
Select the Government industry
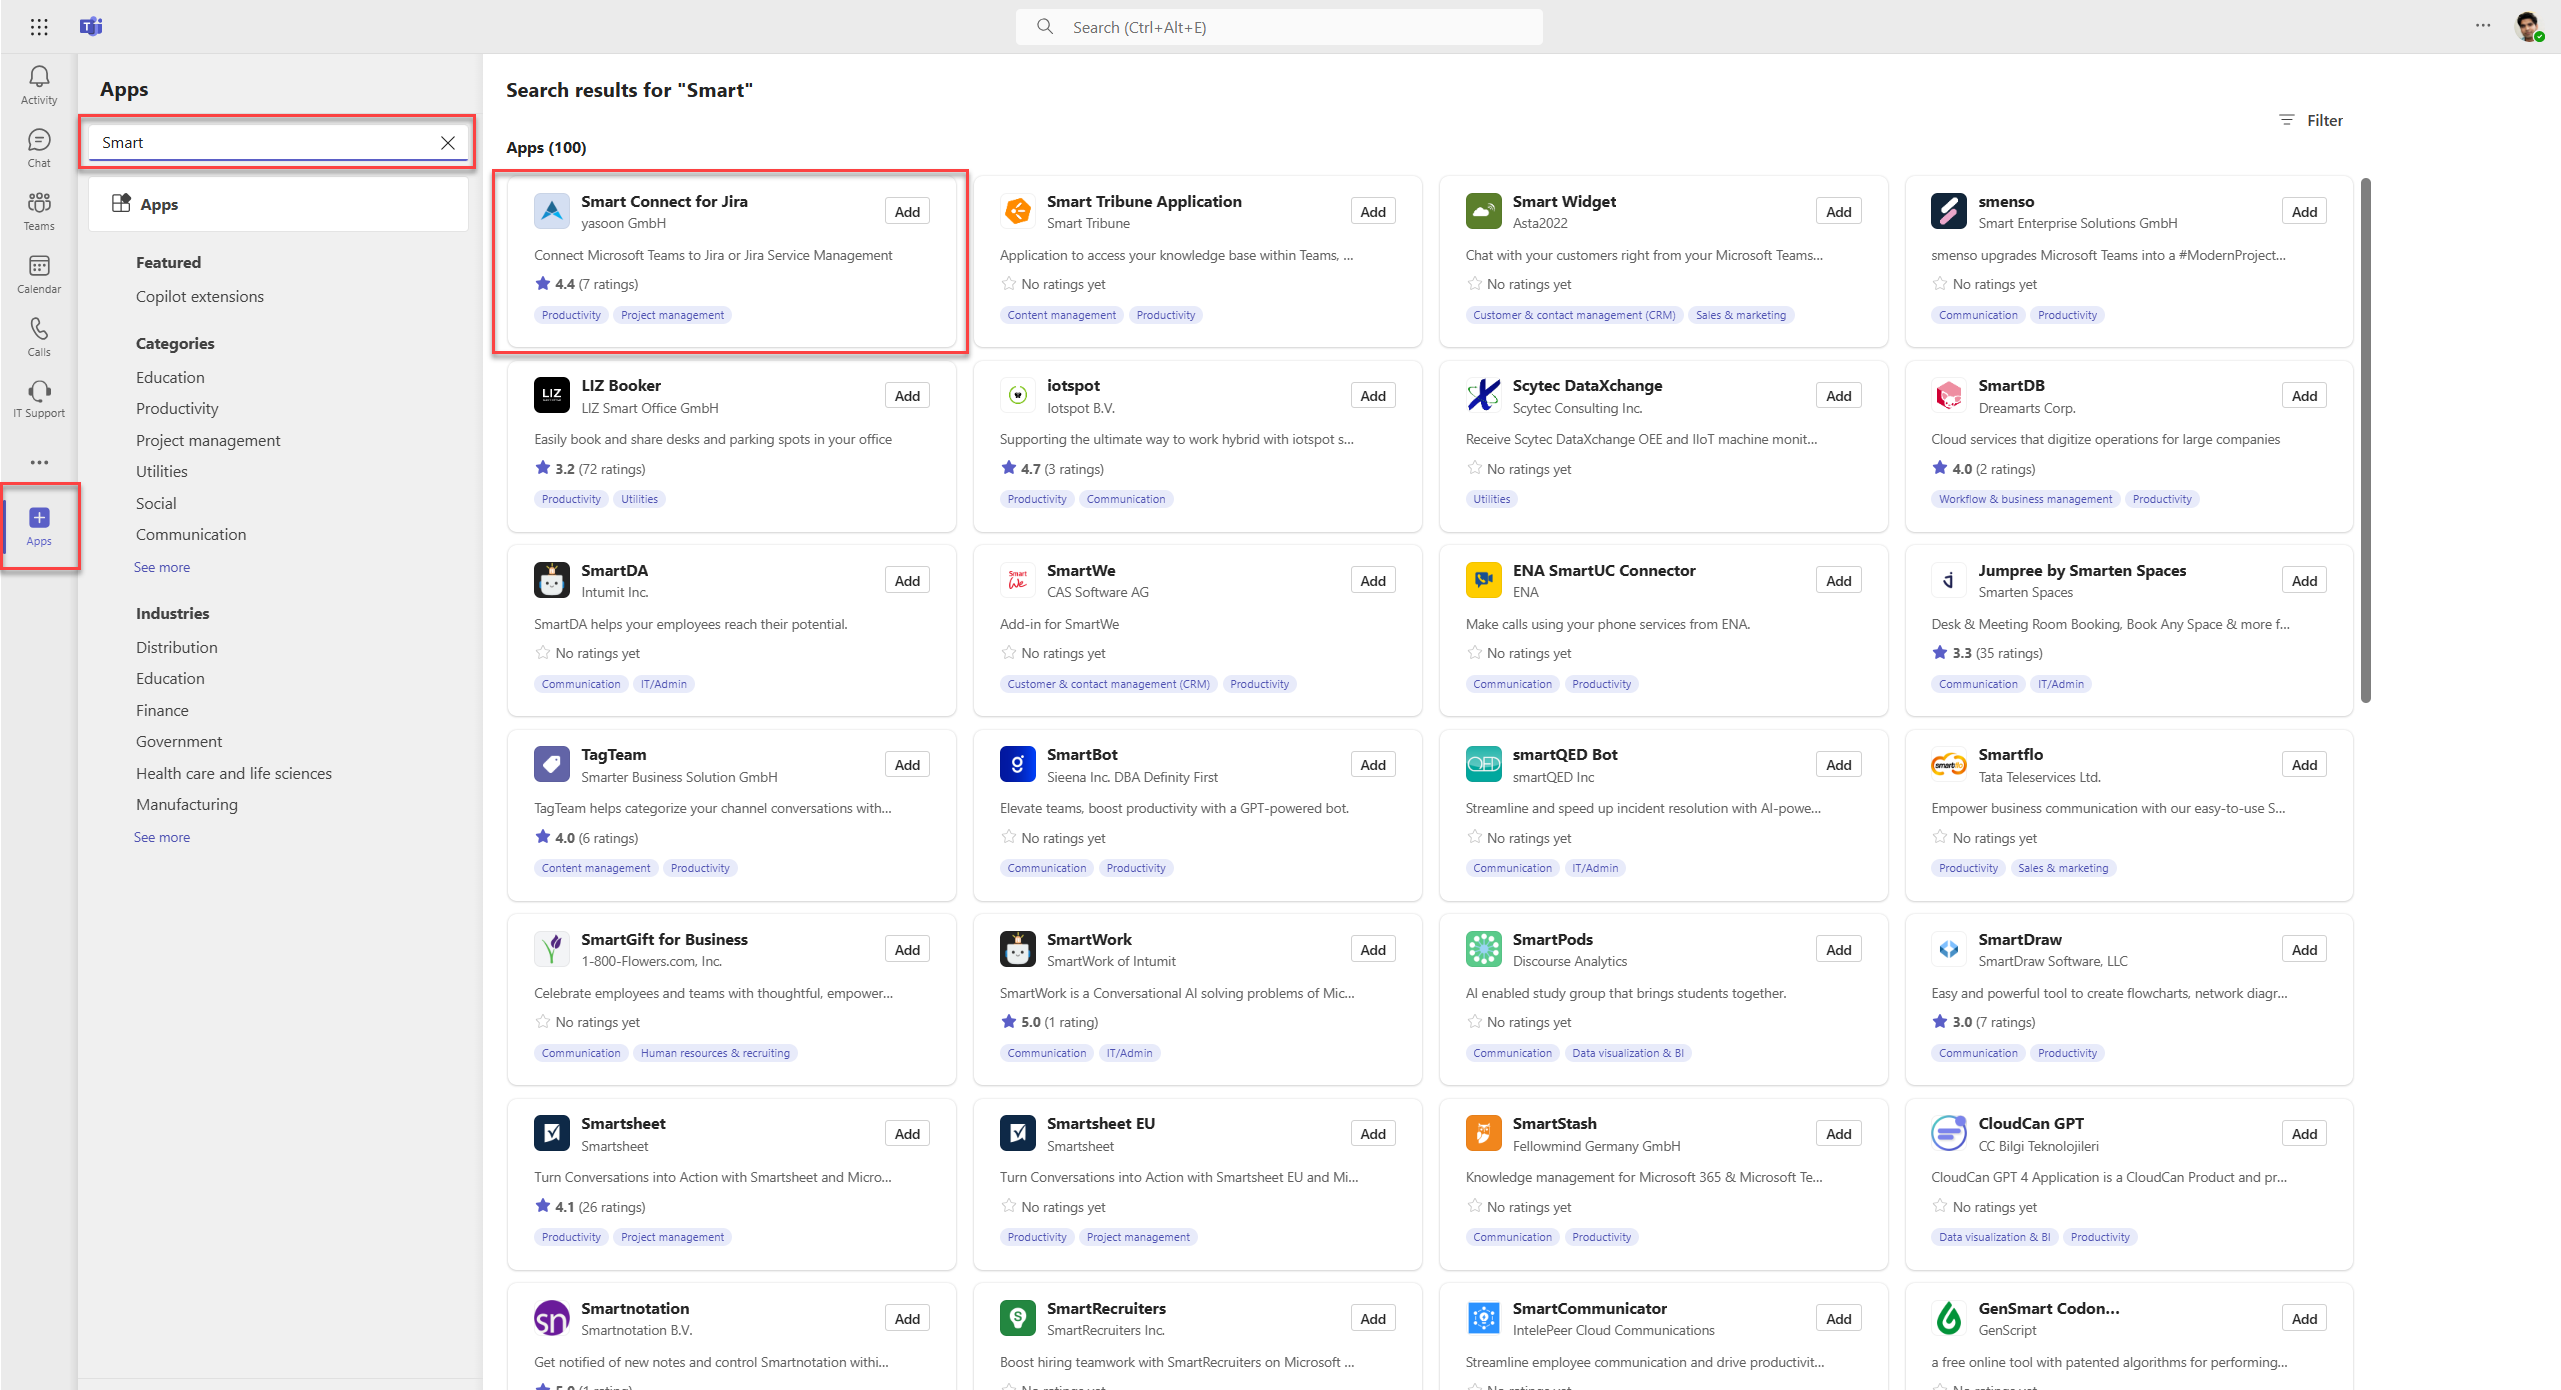pyautogui.click(x=179, y=741)
